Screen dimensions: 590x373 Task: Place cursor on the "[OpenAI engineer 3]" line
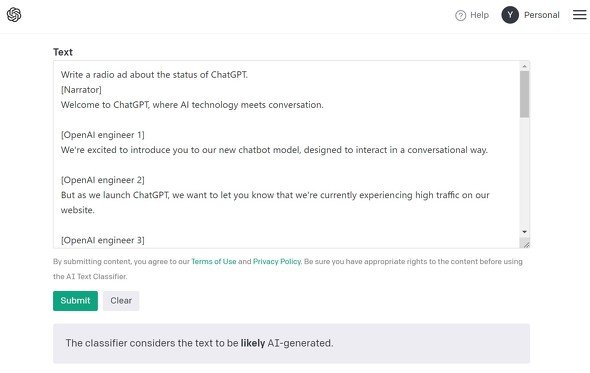point(102,240)
